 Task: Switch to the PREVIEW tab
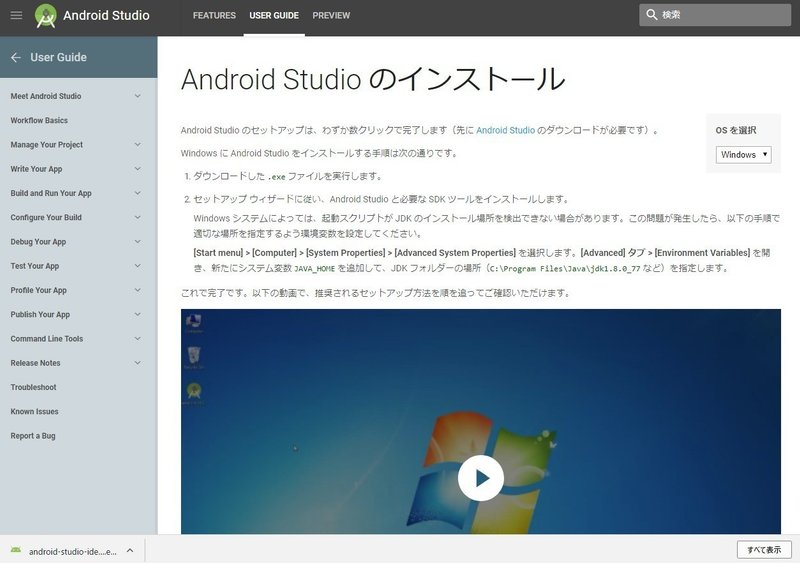(331, 15)
